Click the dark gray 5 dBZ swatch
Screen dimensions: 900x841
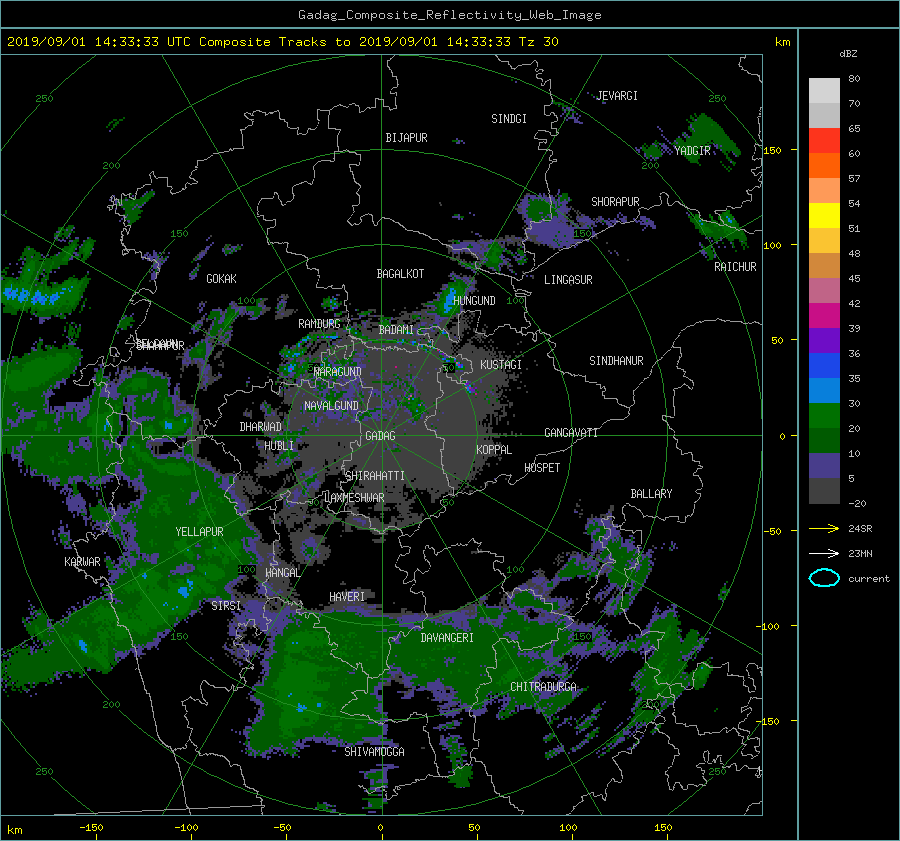824,491
